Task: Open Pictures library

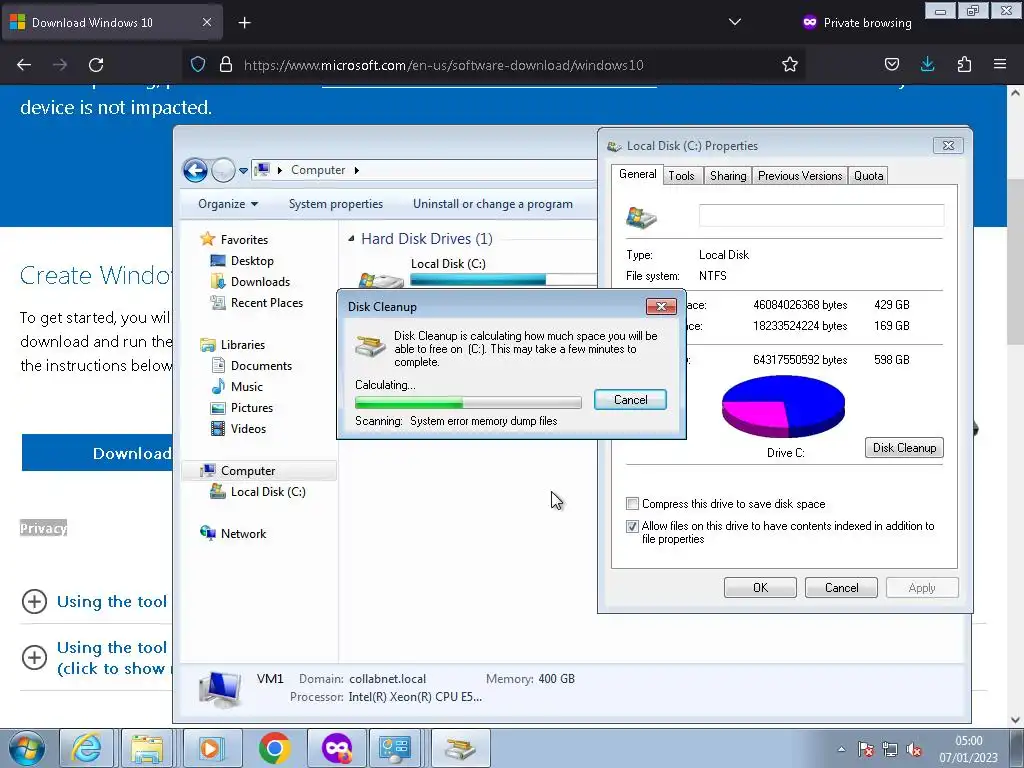Action: click(251, 408)
